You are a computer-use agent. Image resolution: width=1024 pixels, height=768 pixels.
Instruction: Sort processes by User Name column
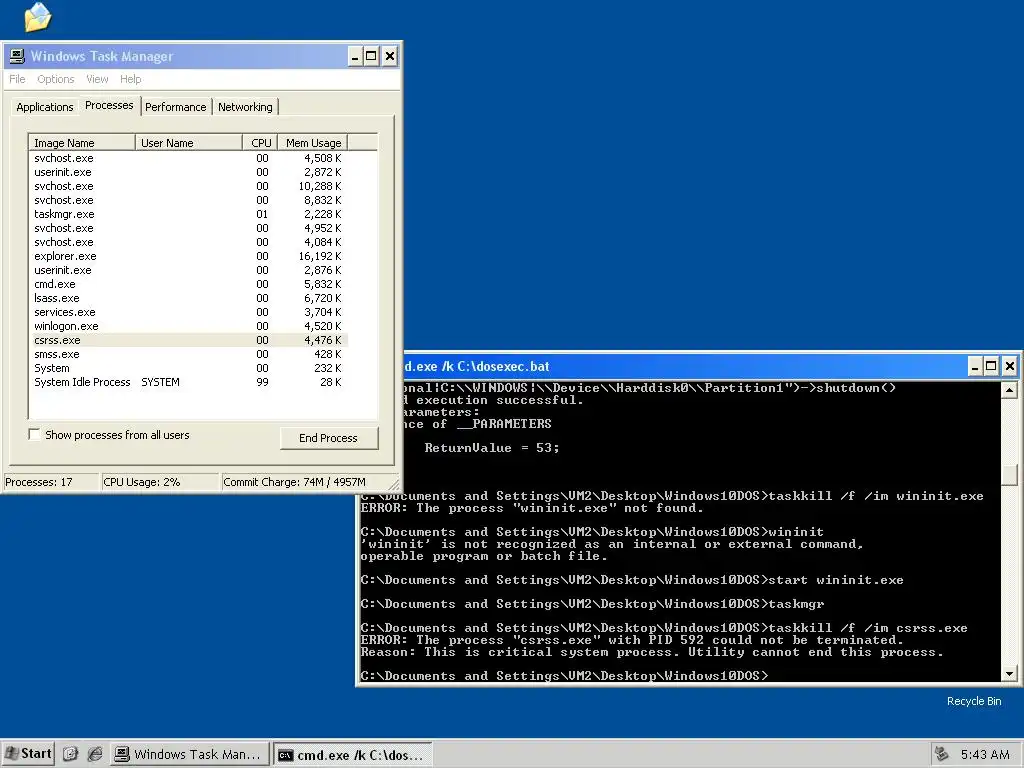click(x=189, y=143)
